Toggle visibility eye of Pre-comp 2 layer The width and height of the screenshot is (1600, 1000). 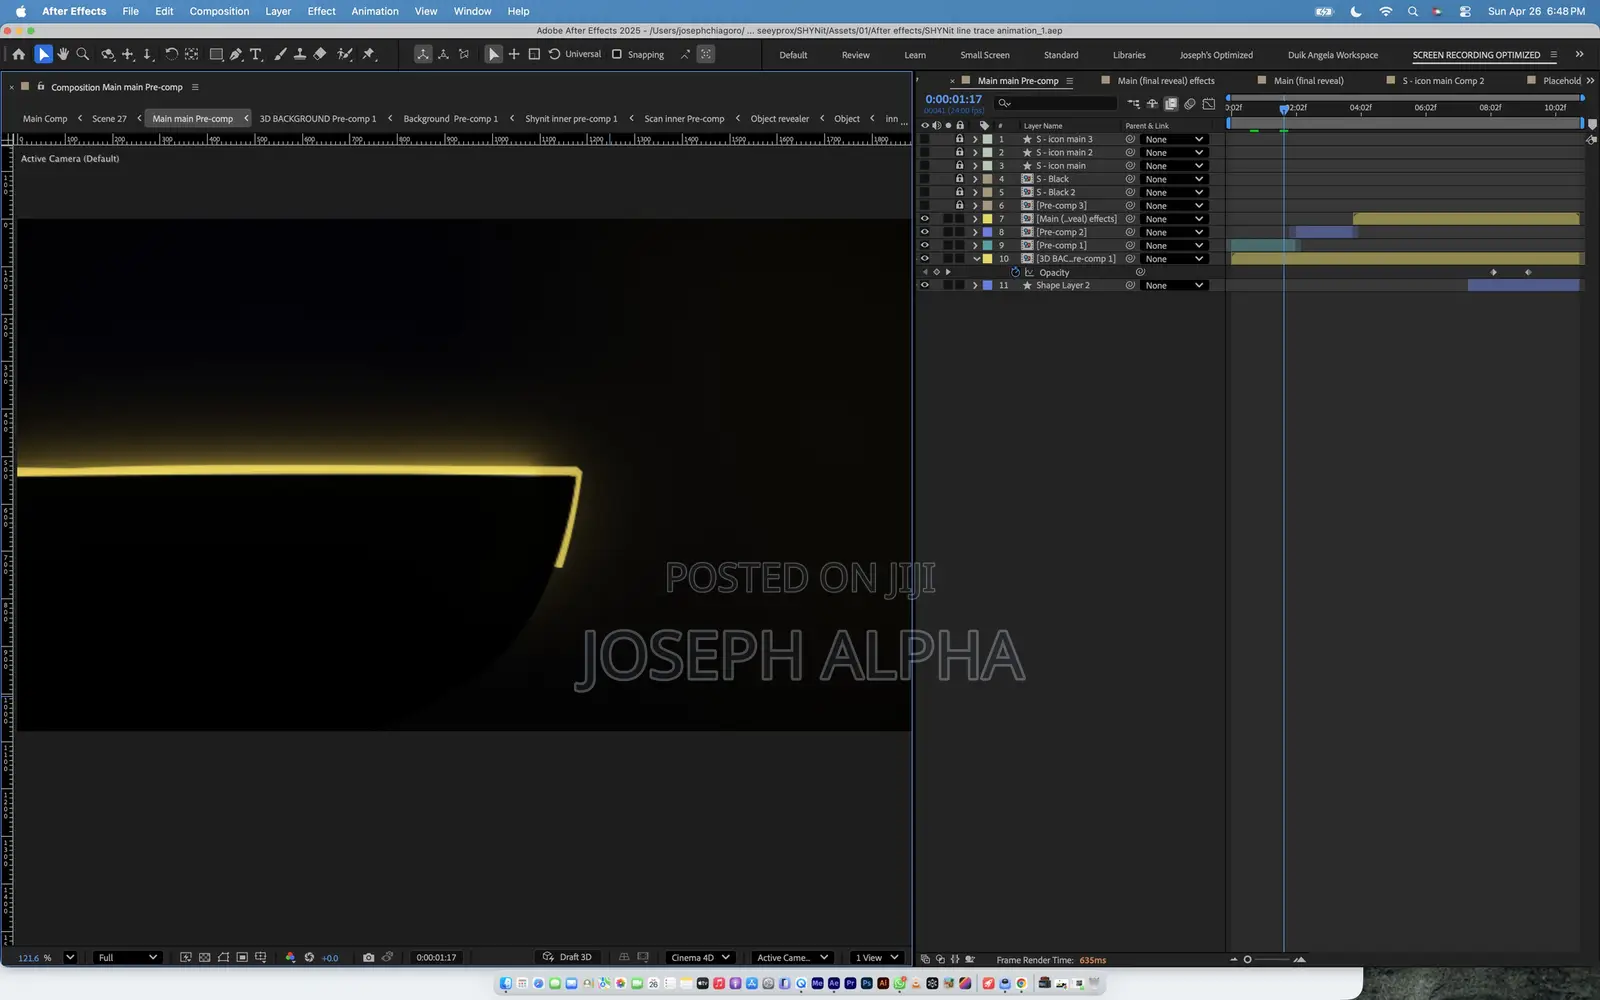coord(924,232)
